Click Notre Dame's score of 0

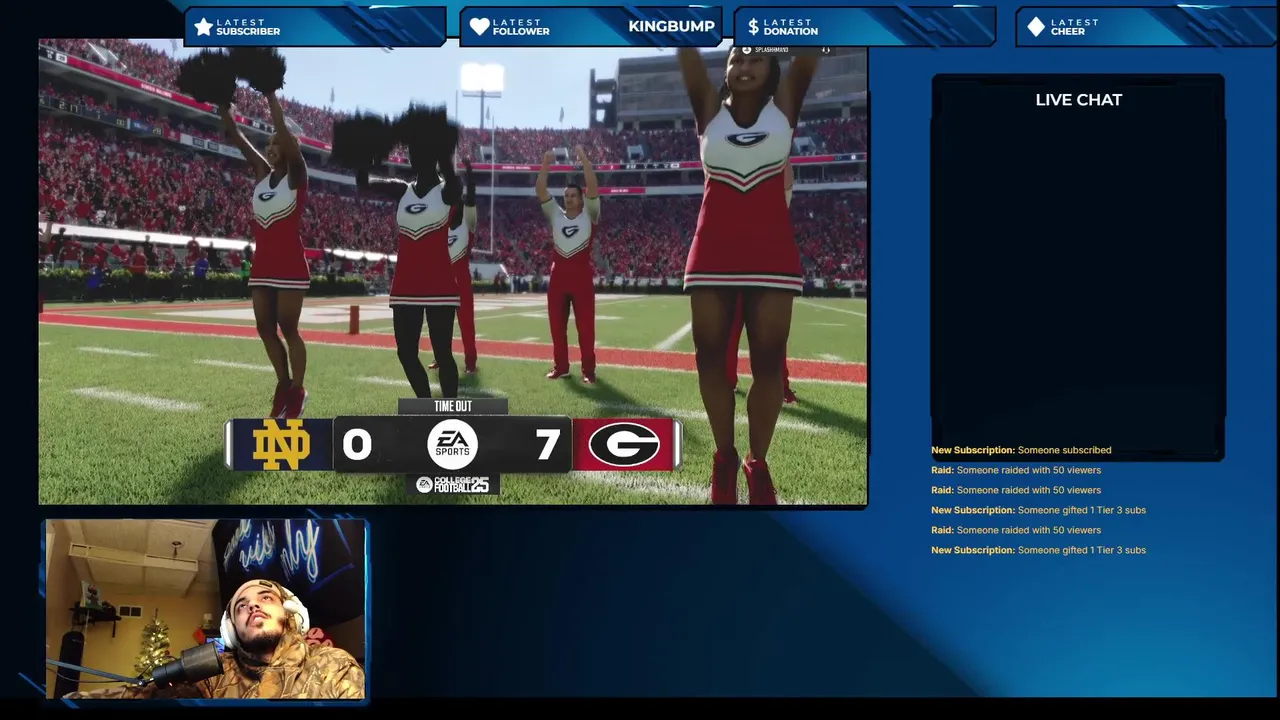(x=357, y=445)
